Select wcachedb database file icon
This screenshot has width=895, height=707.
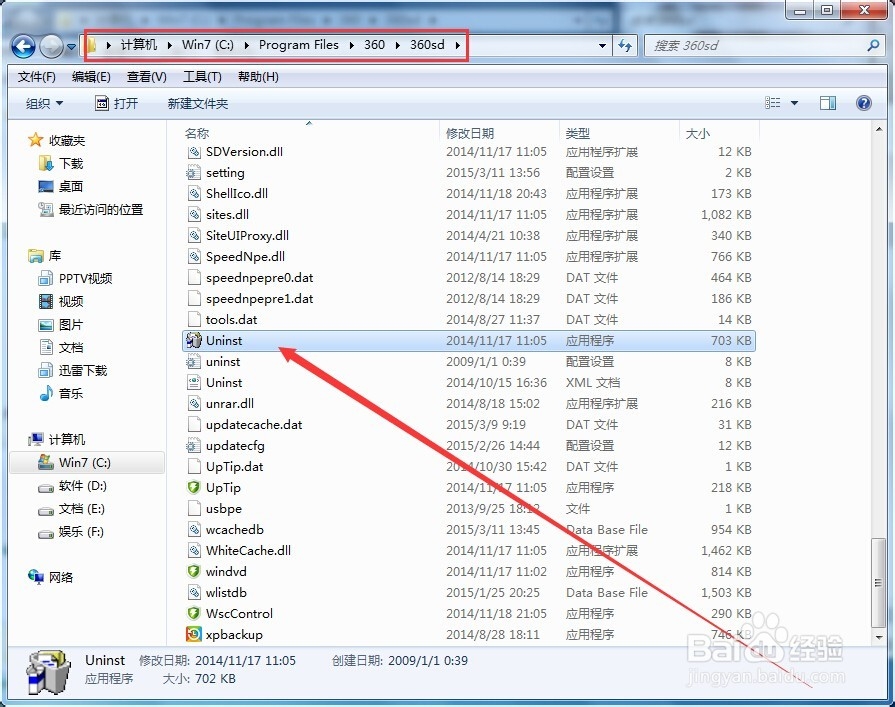[194, 530]
